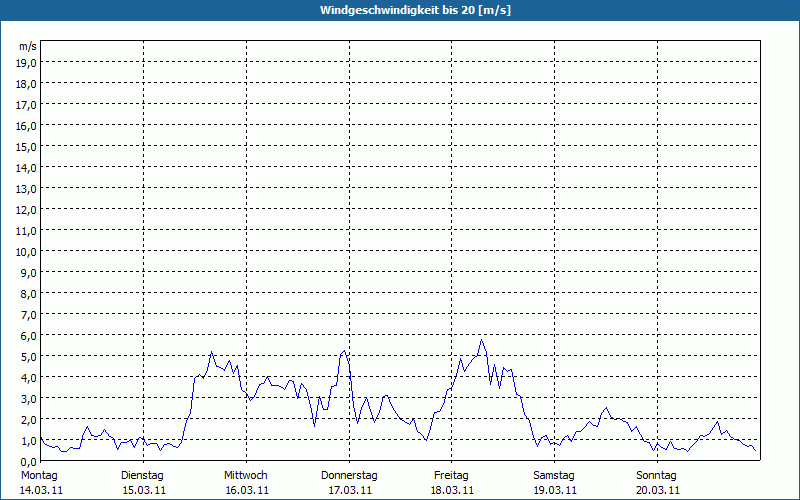Click the y-axis value 5,0
Image resolution: width=800 pixels, height=500 pixels.
coord(28,357)
